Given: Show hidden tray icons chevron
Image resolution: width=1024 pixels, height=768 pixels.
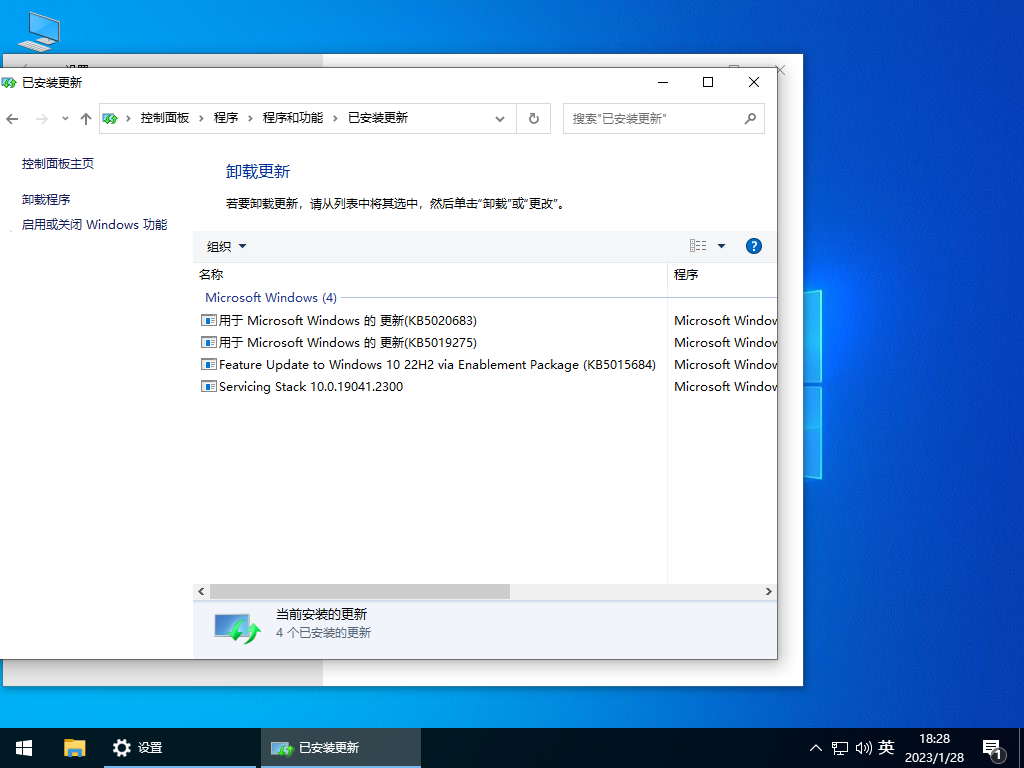Looking at the screenshot, I should [x=816, y=748].
